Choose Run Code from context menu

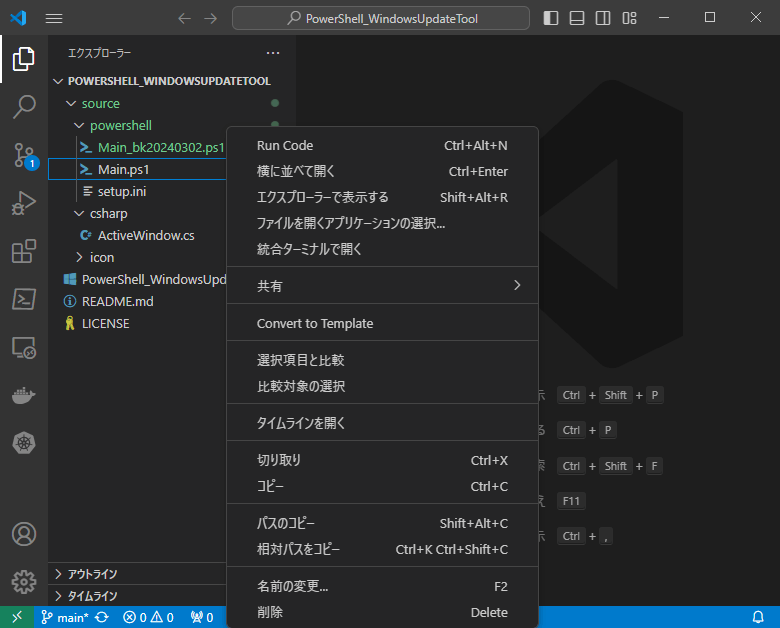pos(382,145)
